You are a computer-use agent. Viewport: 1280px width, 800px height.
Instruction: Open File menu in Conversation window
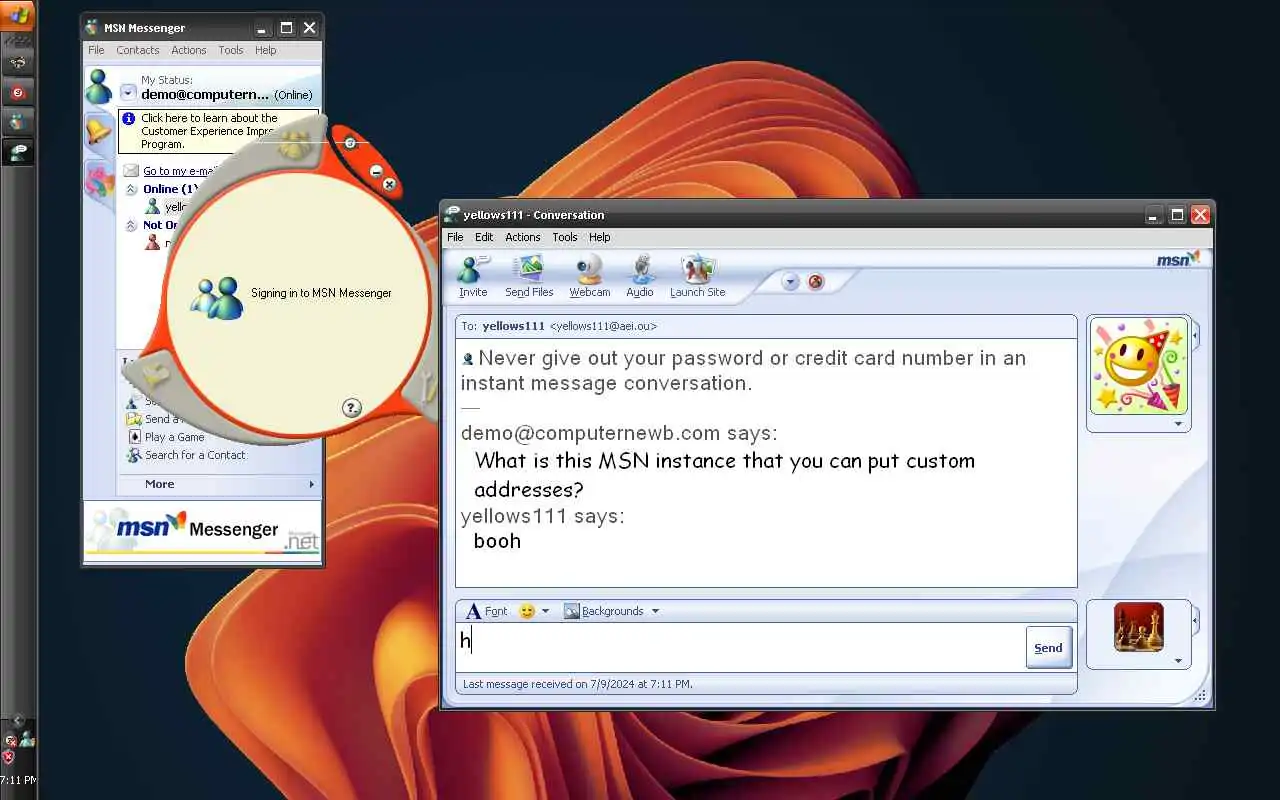pyautogui.click(x=455, y=237)
